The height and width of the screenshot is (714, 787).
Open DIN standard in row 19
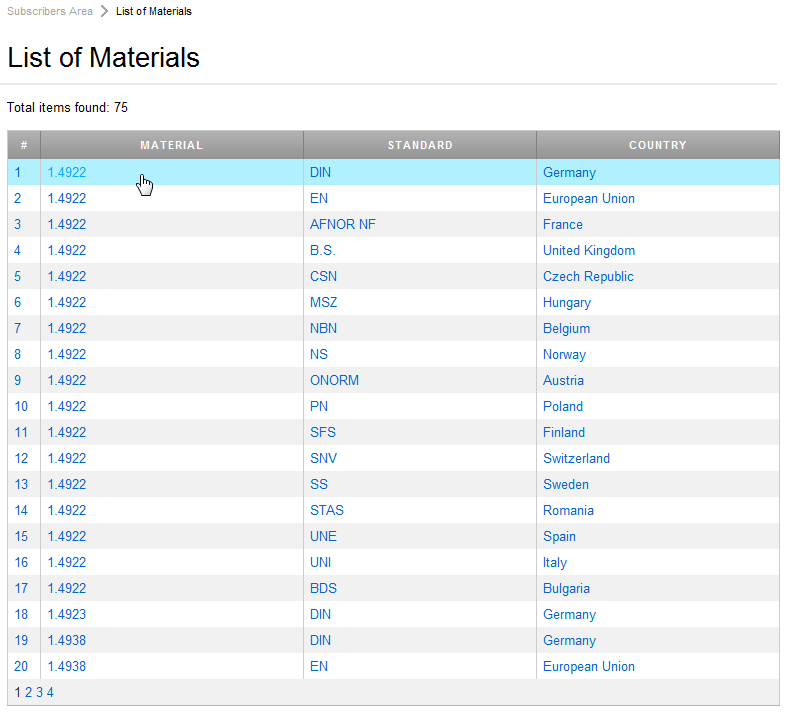click(320, 641)
